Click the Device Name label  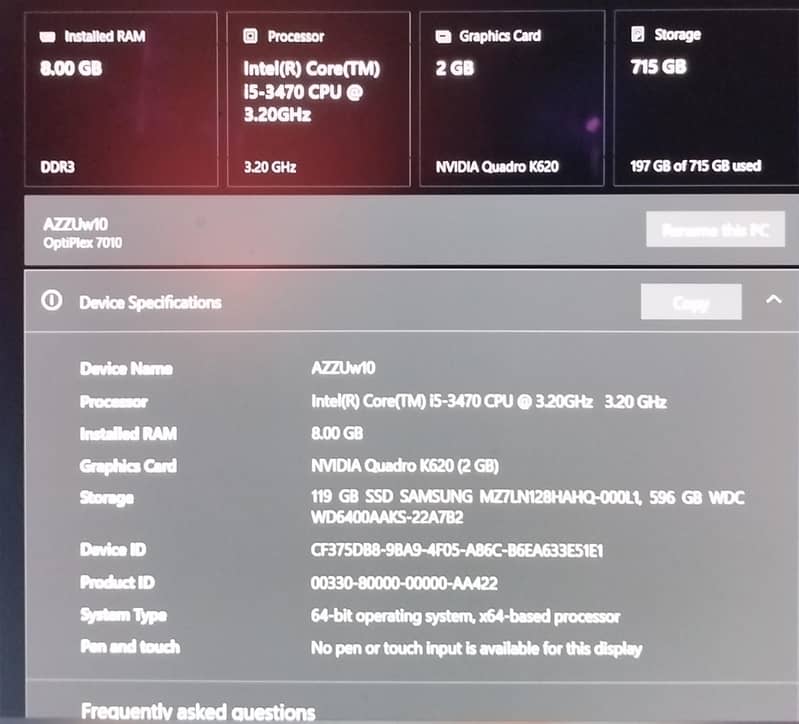[x=126, y=368]
